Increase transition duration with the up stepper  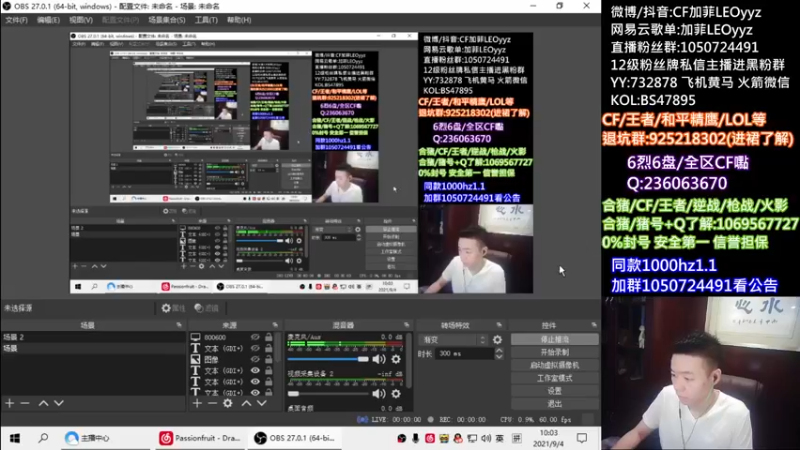click(499, 351)
